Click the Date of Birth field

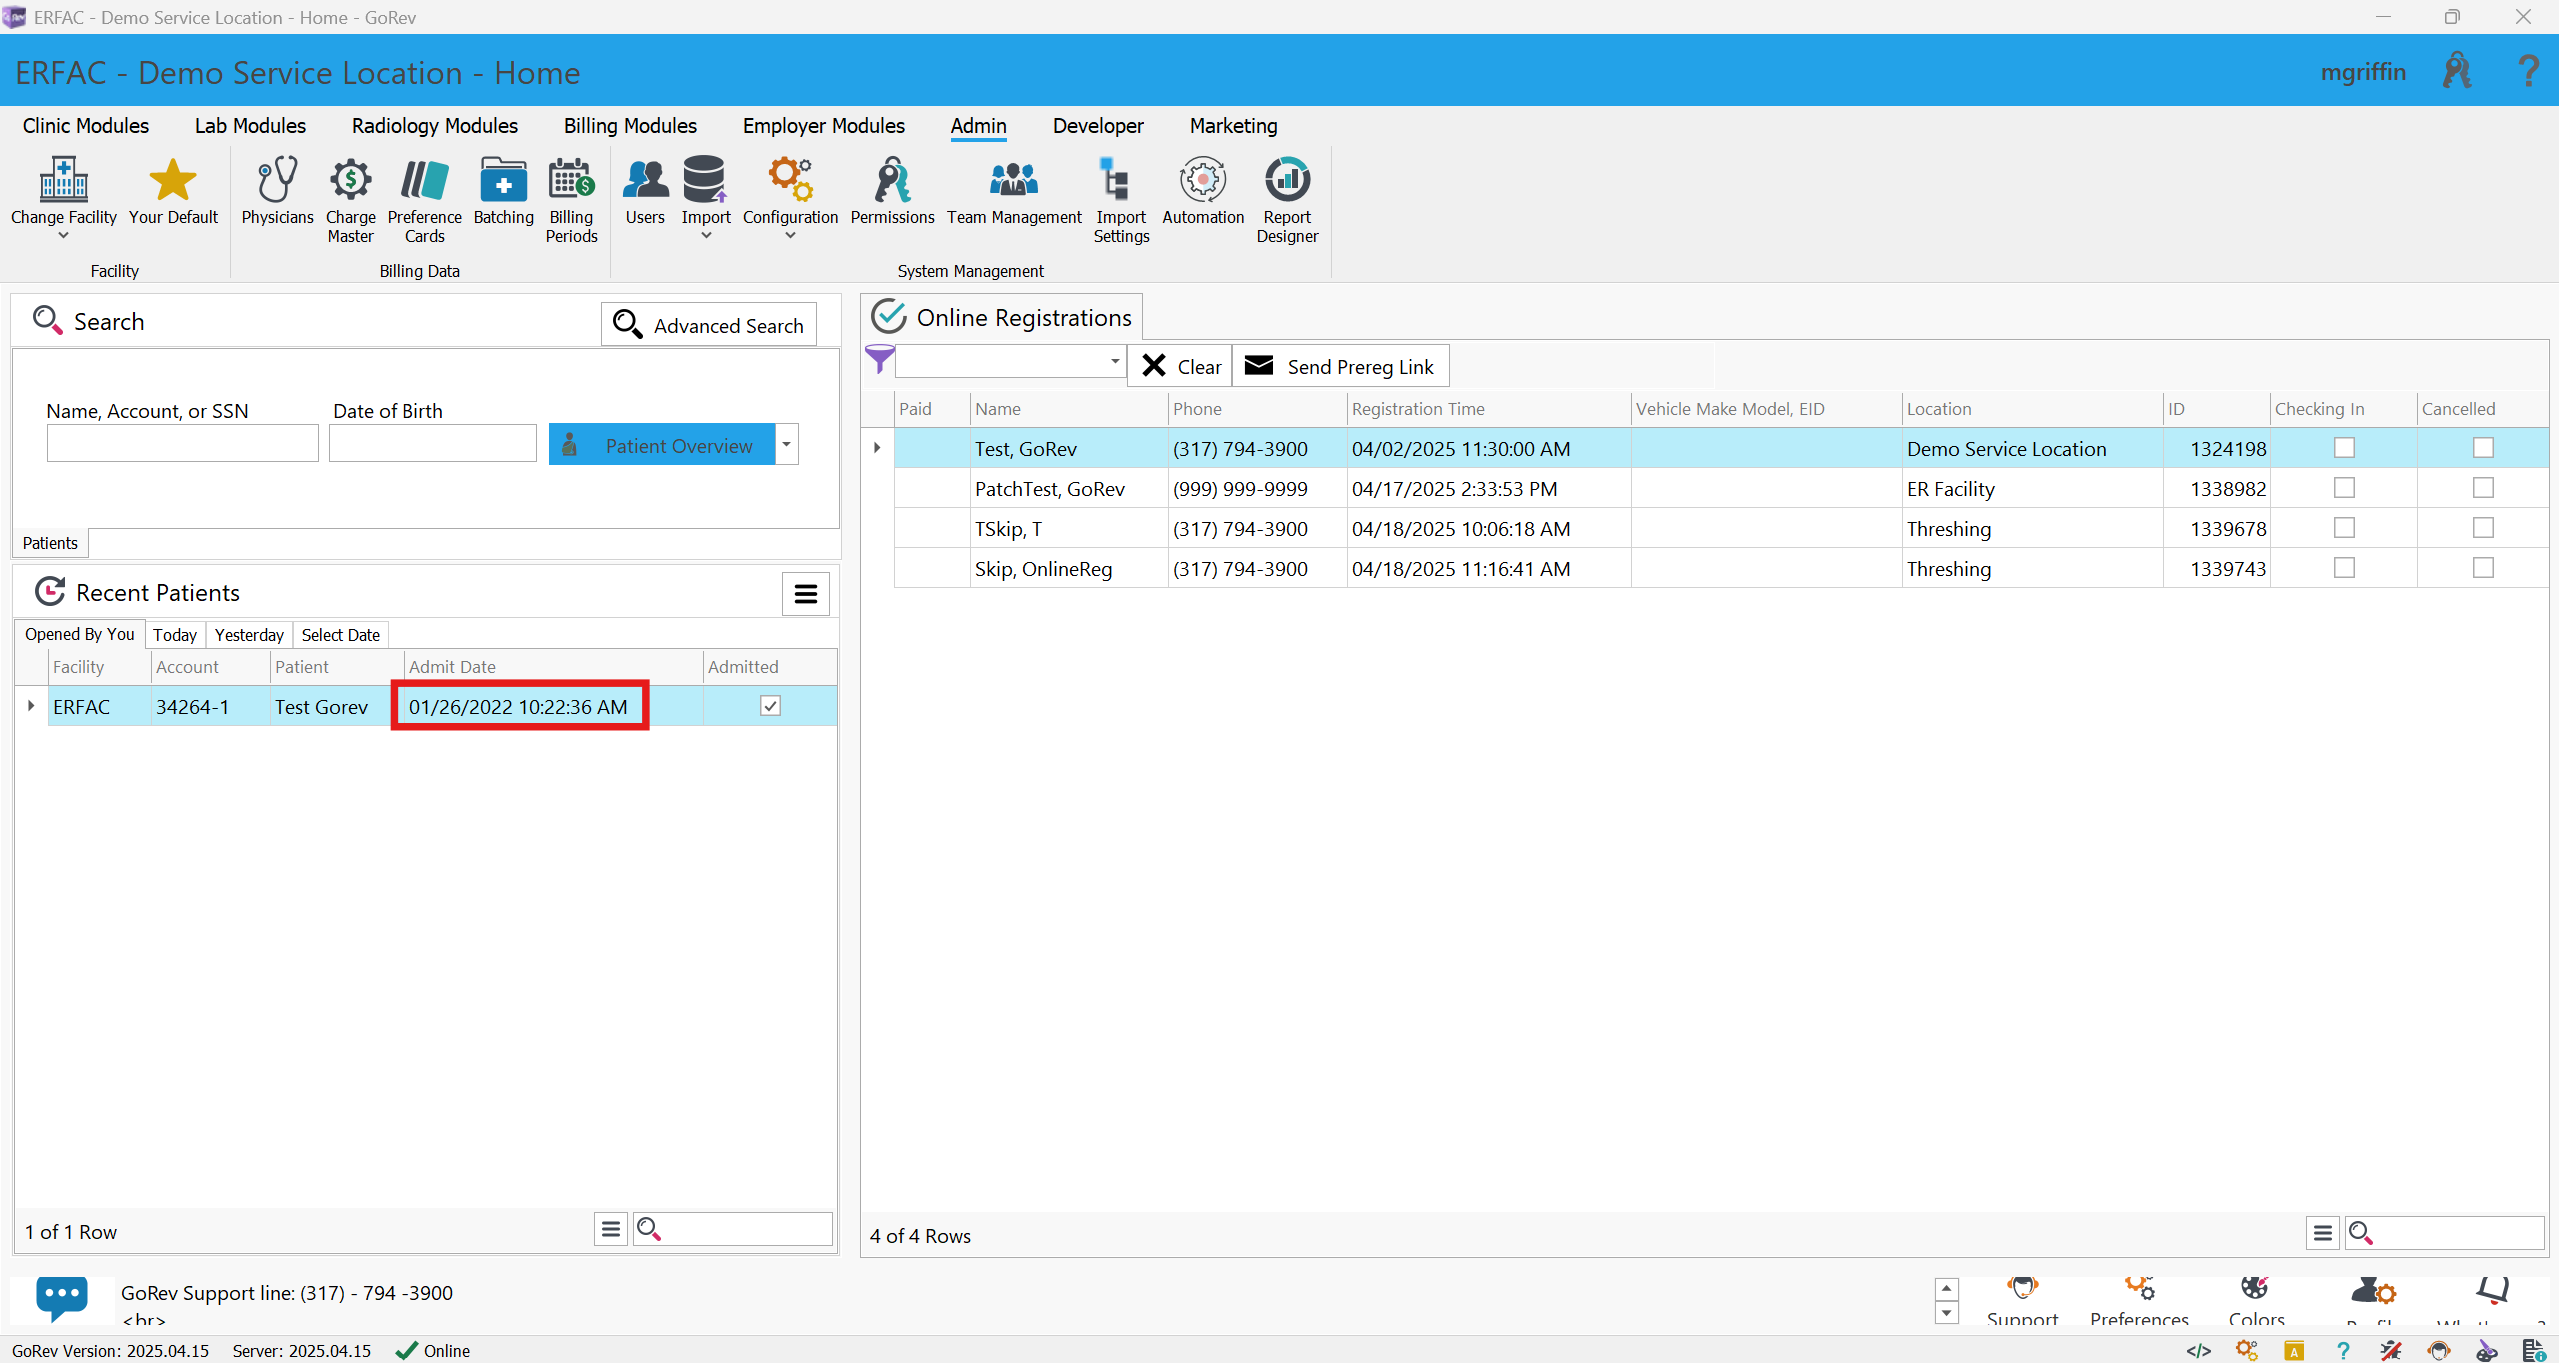coord(433,443)
